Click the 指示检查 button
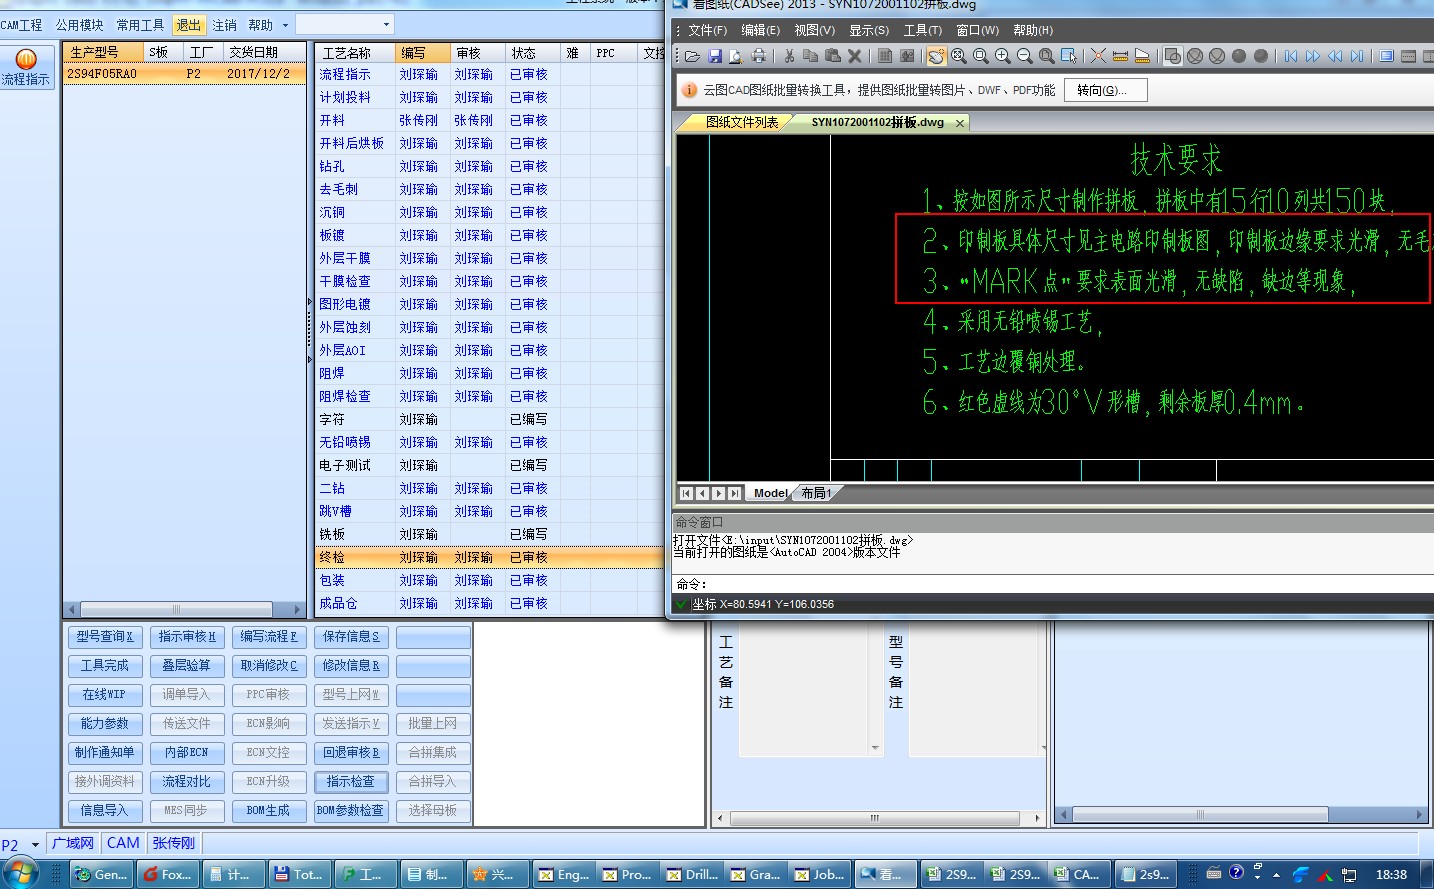Viewport: 1434px width, 889px height. click(x=350, y=782)
